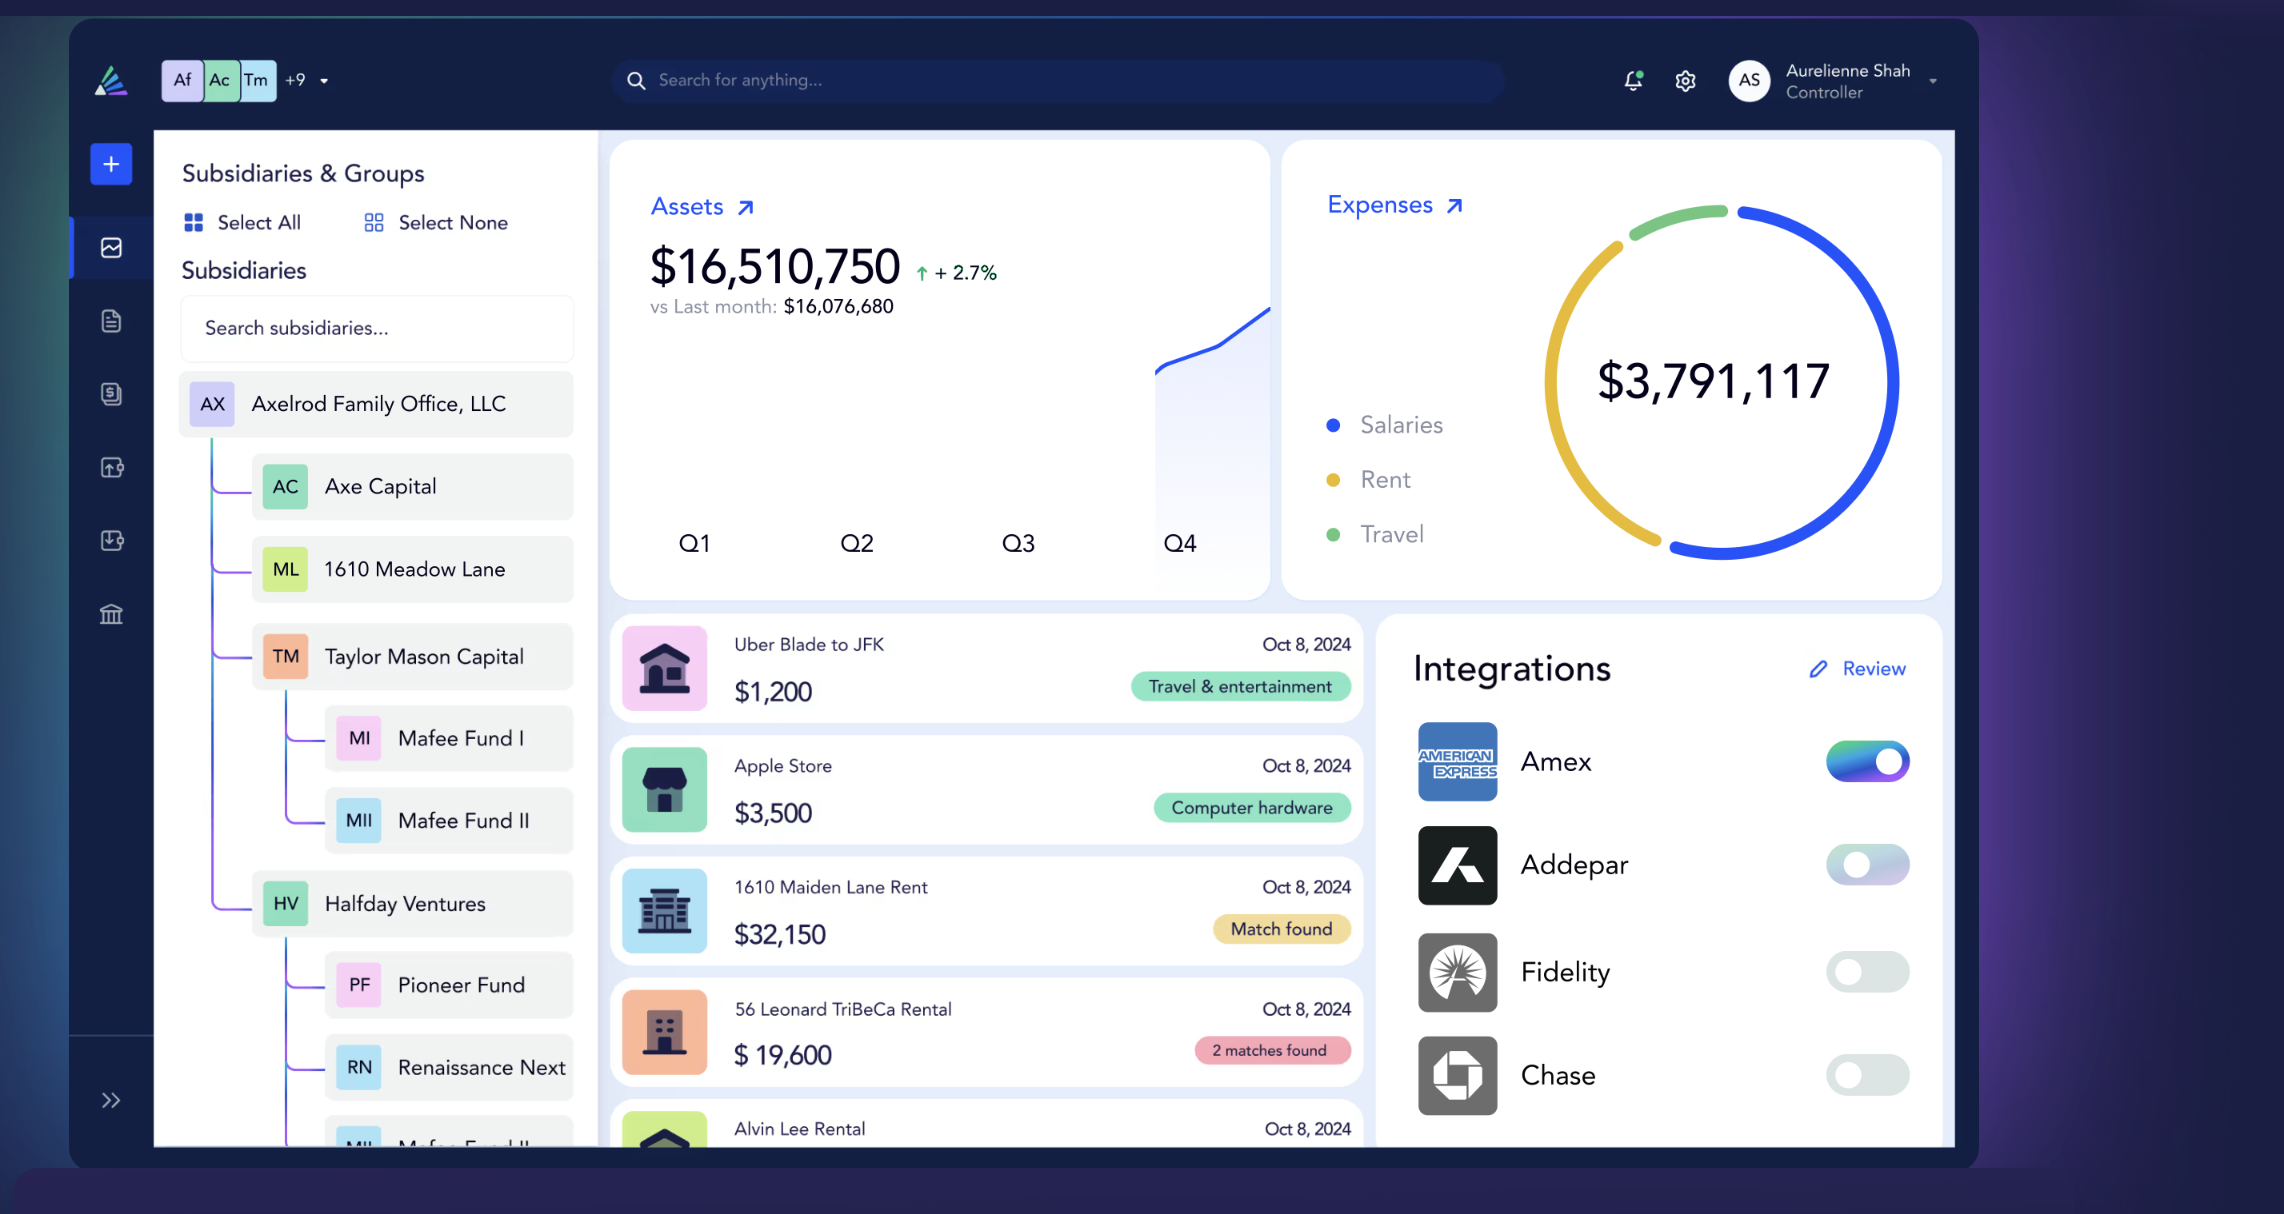
Task: Open the documents sidebar icon
Action: [111, 321]
